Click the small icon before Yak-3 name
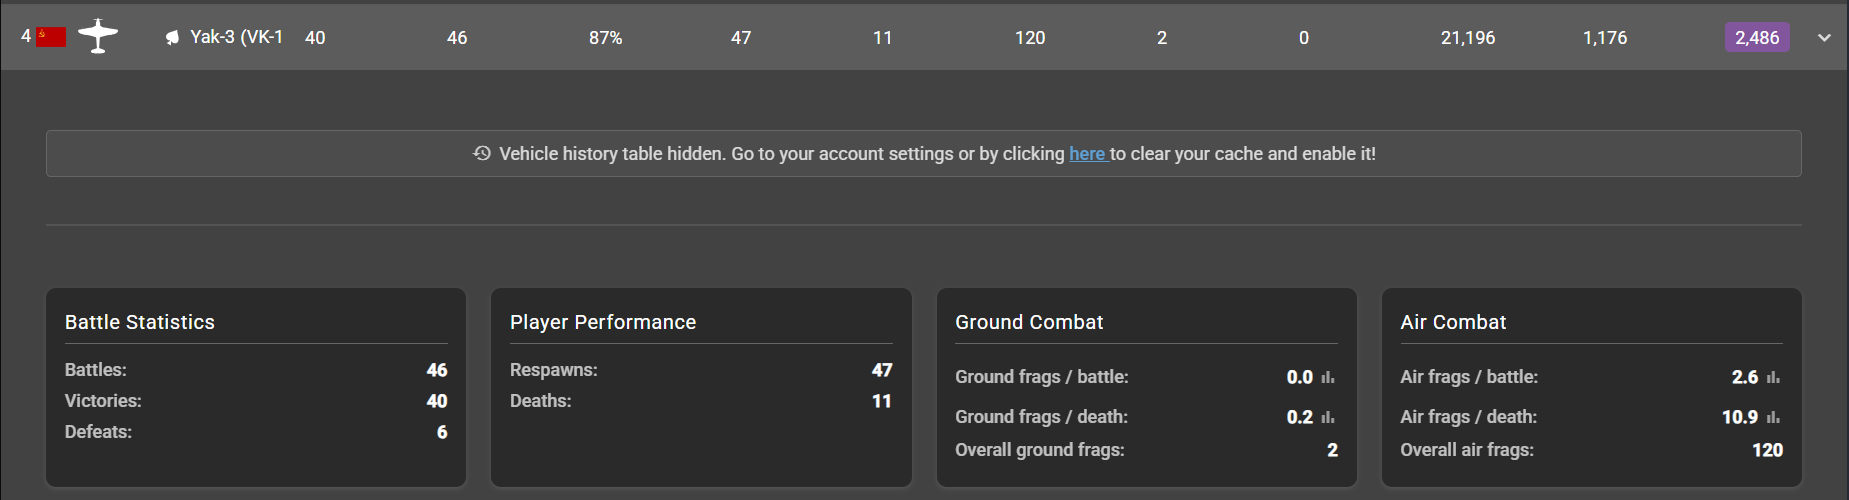The image size is (1849, 500). tap(172, 38)
